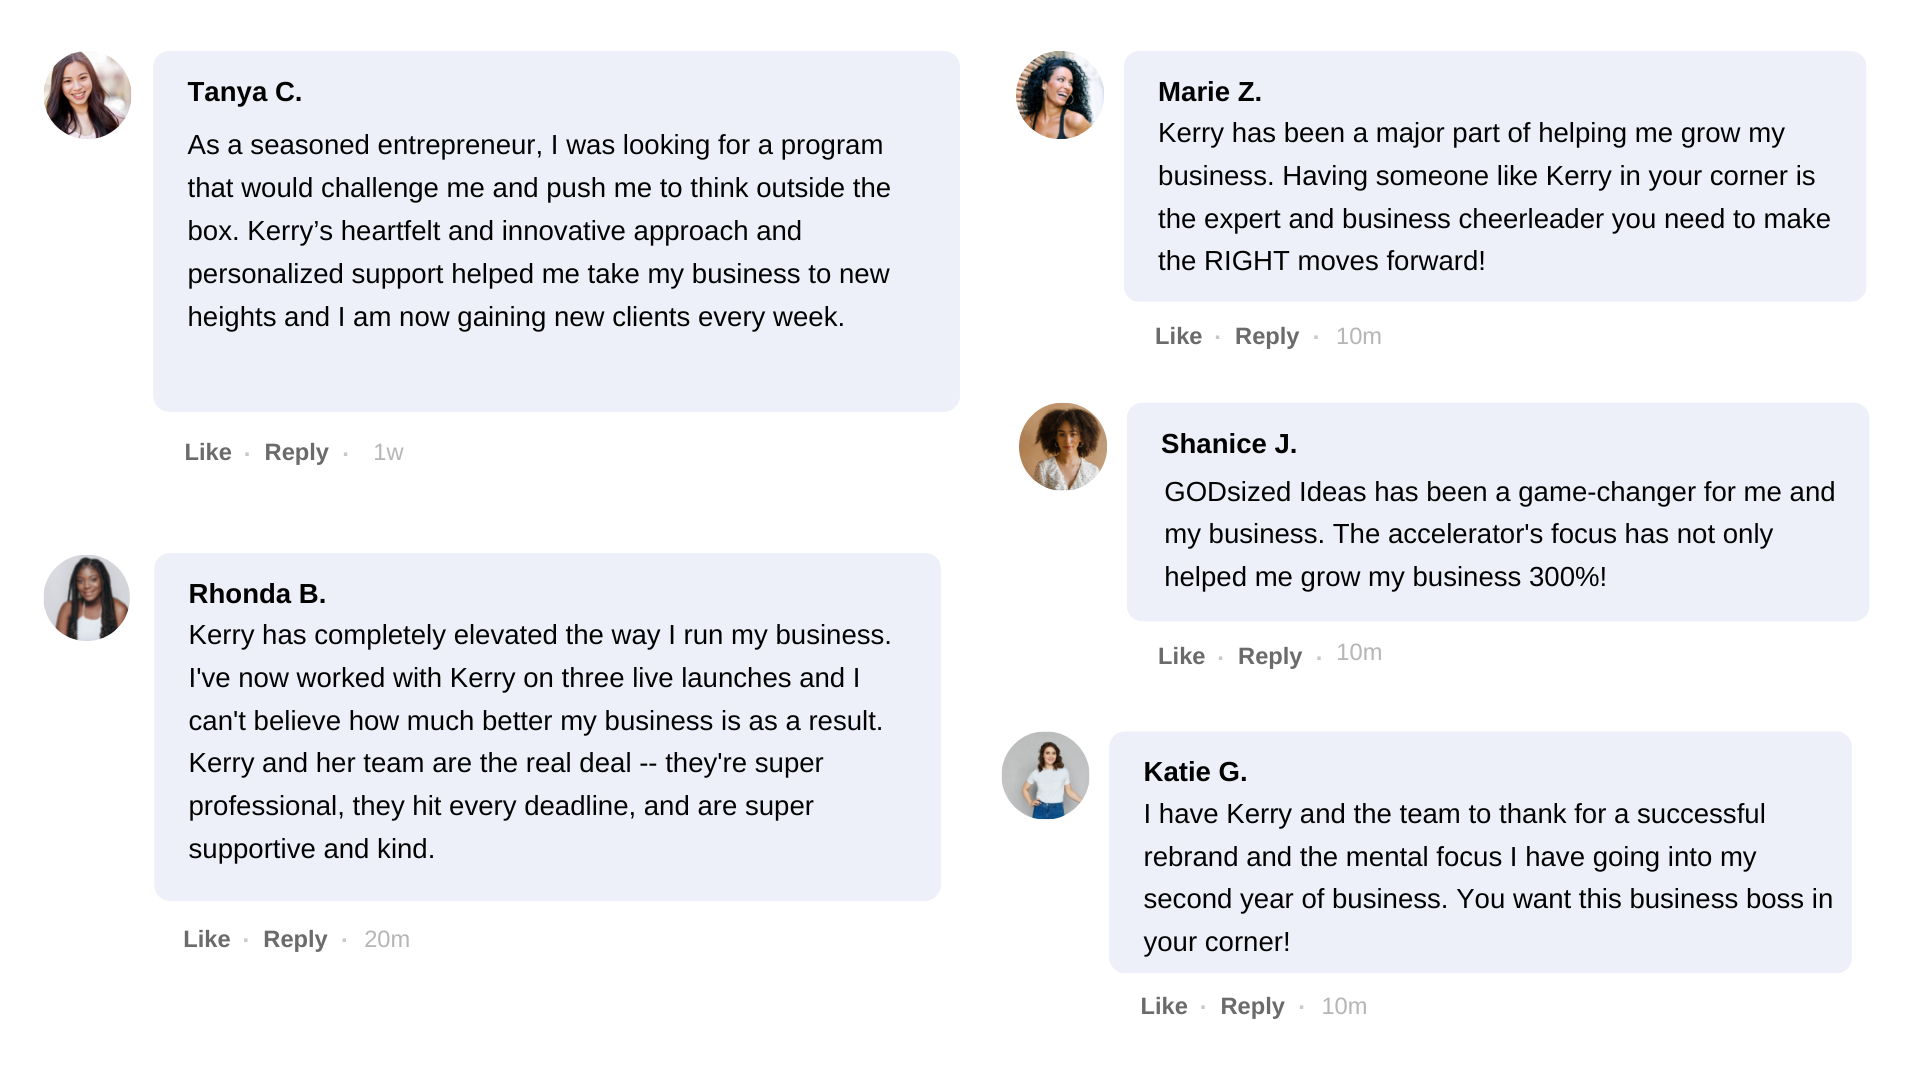Screen dimensions: 1920x1080
Task: Reply to Marie Z.'s comment
Action: (x=1266, y=336)
